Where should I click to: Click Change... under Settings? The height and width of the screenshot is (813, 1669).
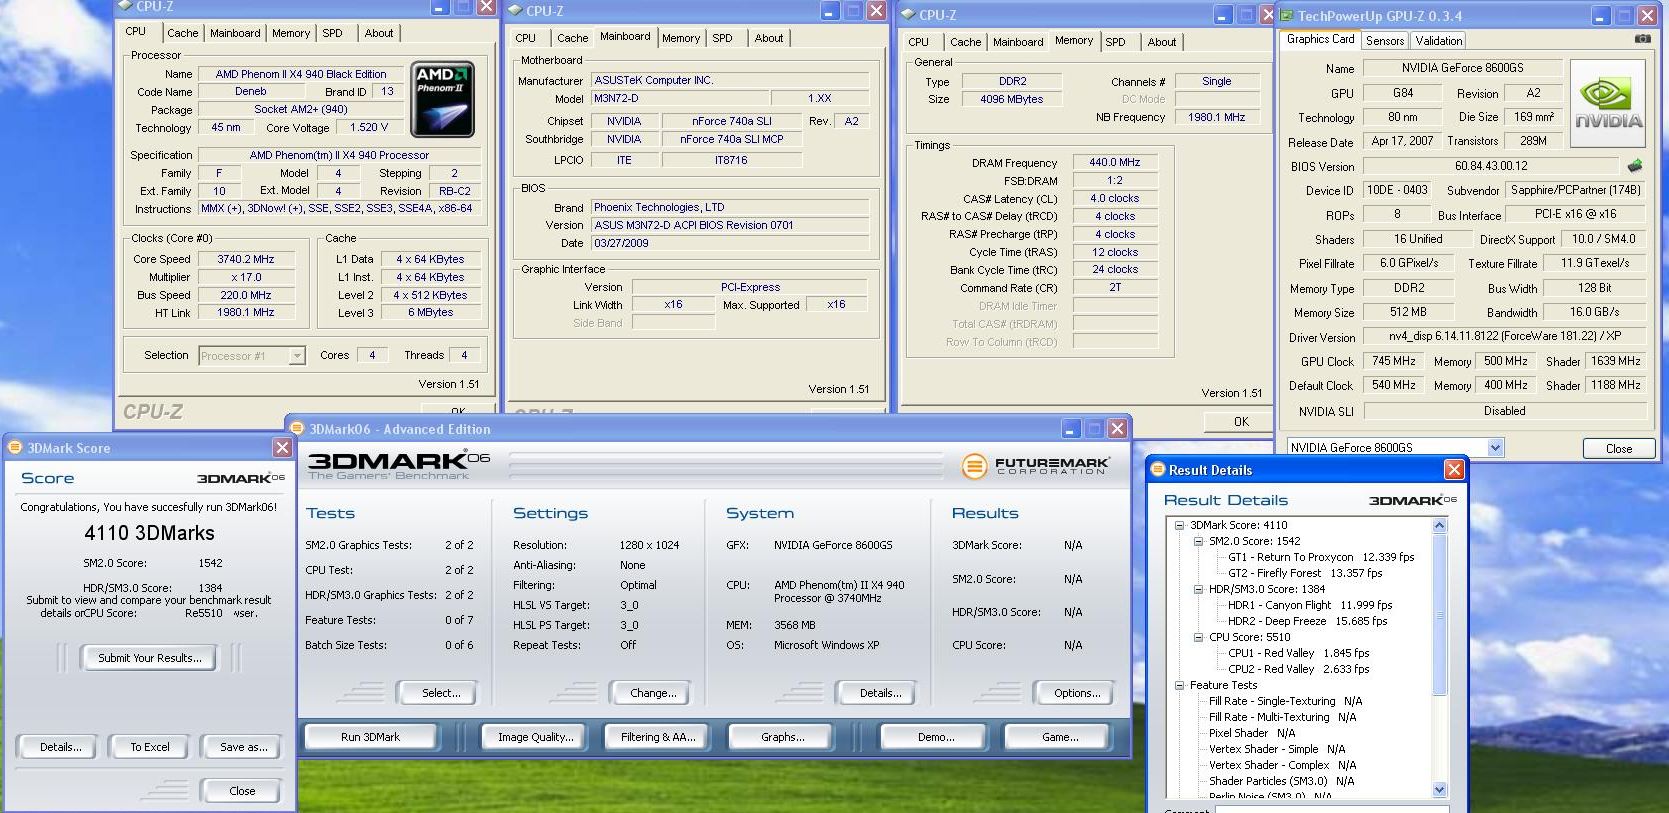[x=653, y=693]
